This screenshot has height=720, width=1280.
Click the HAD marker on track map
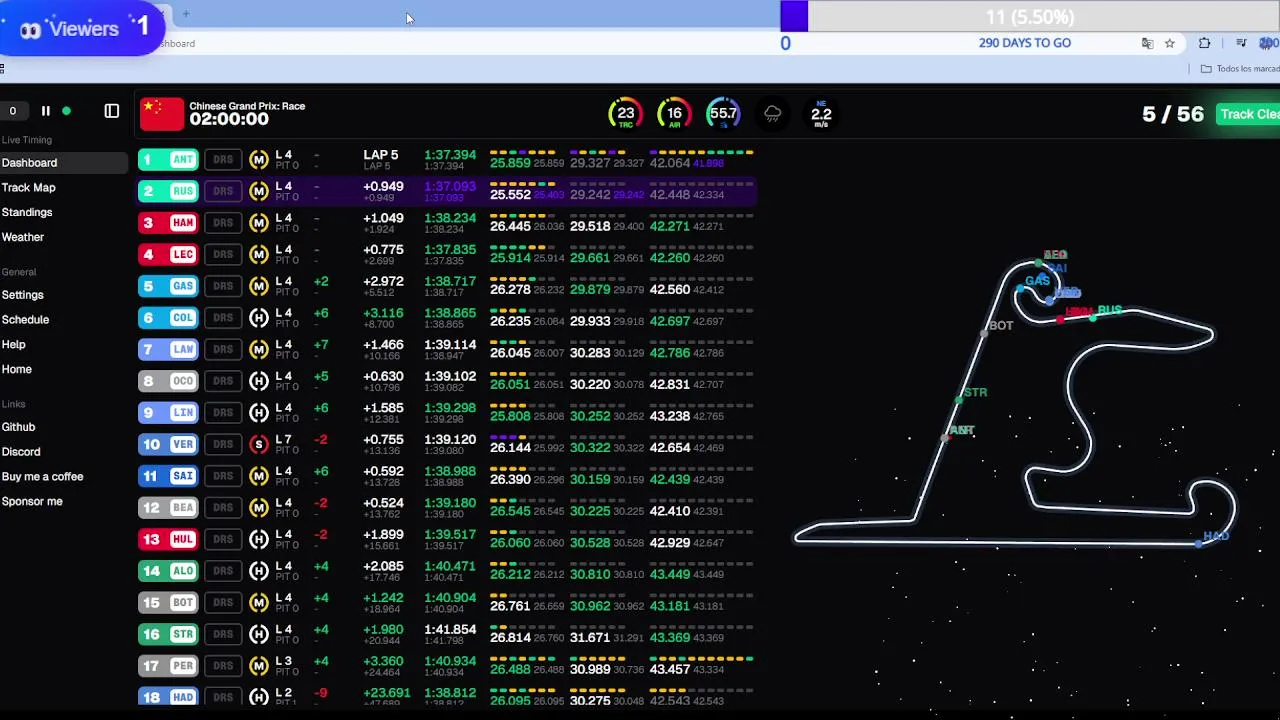(x=1200, y=543)
